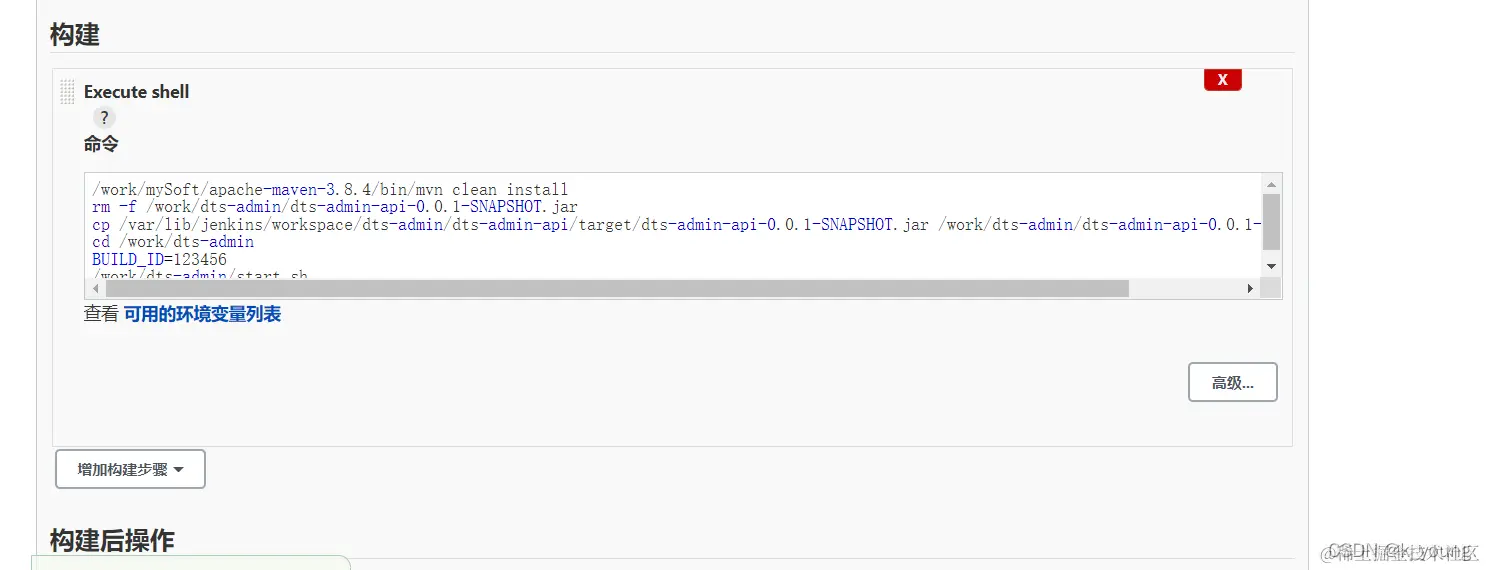Click the Execute shell title

coord(136,92)
